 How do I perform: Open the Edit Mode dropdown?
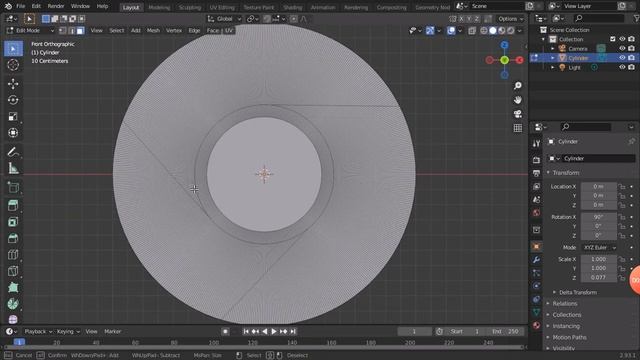pos(30,31)
